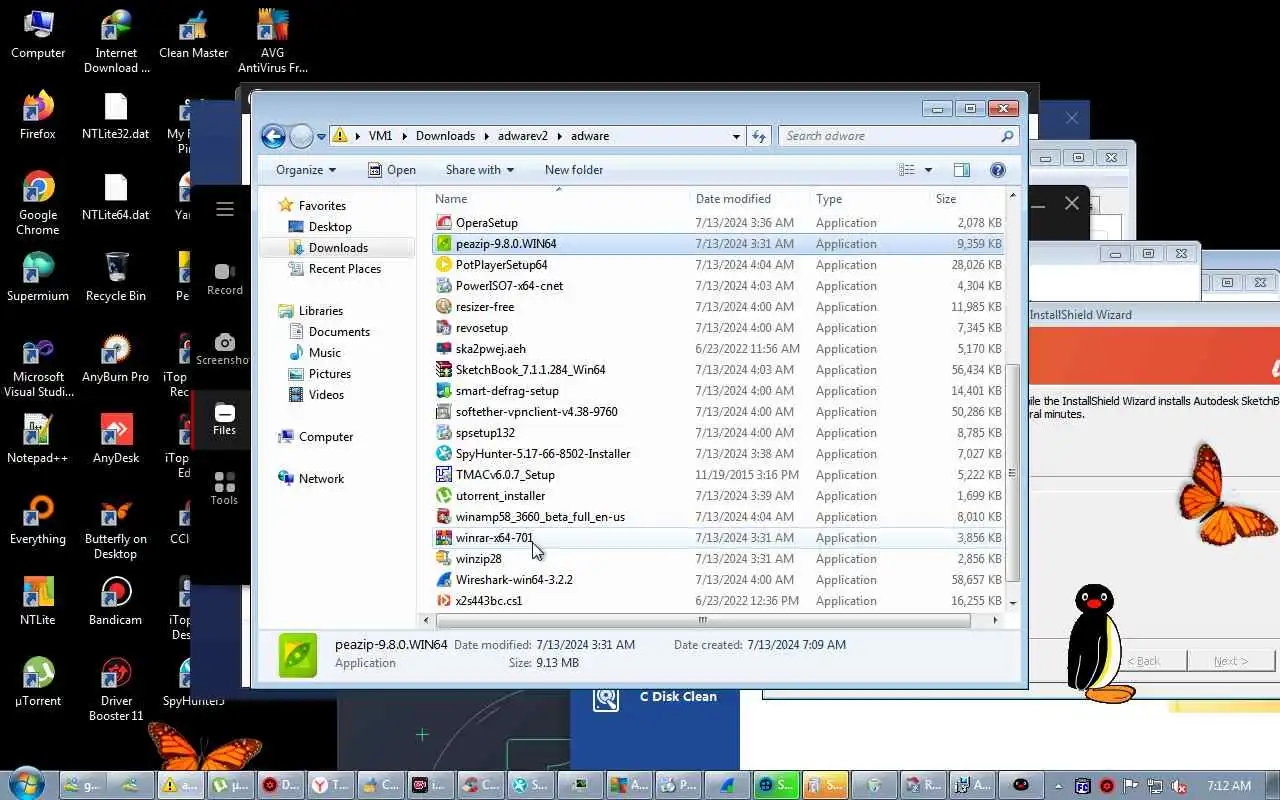Click the Explorer Back navigation button

[273, 136]
